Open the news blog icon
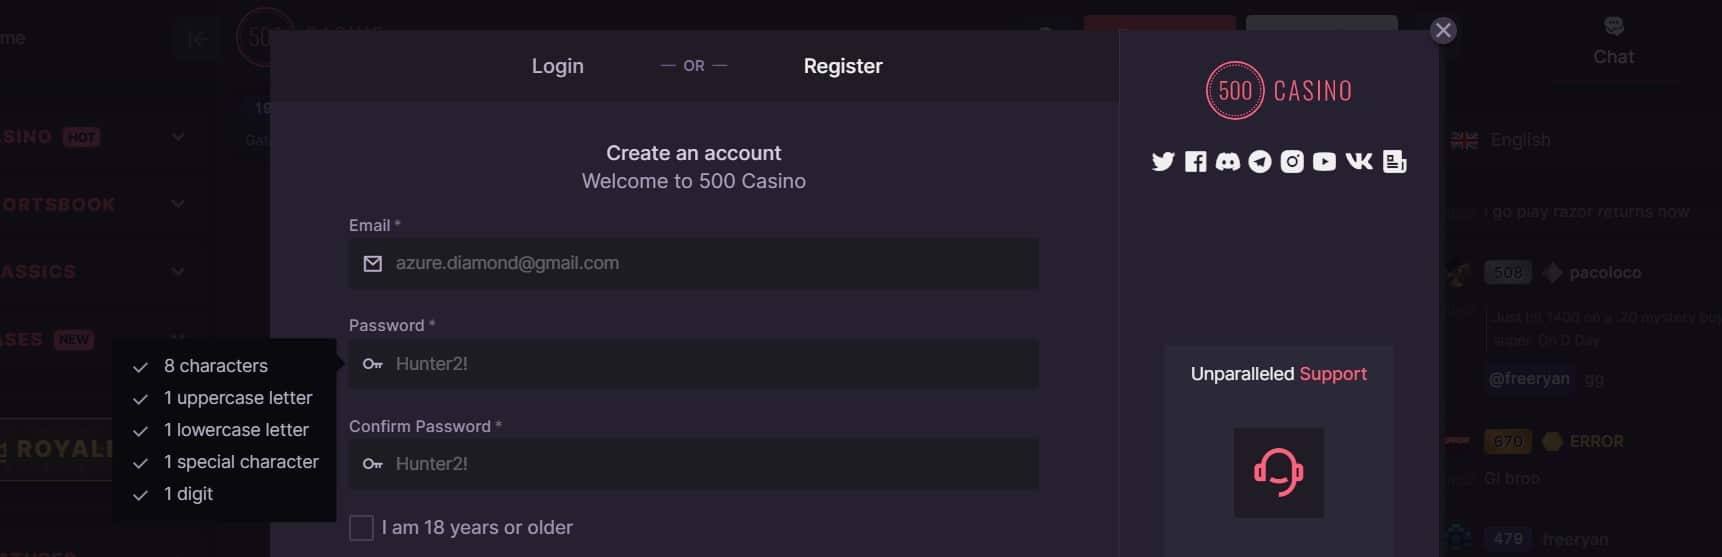 1394,162
